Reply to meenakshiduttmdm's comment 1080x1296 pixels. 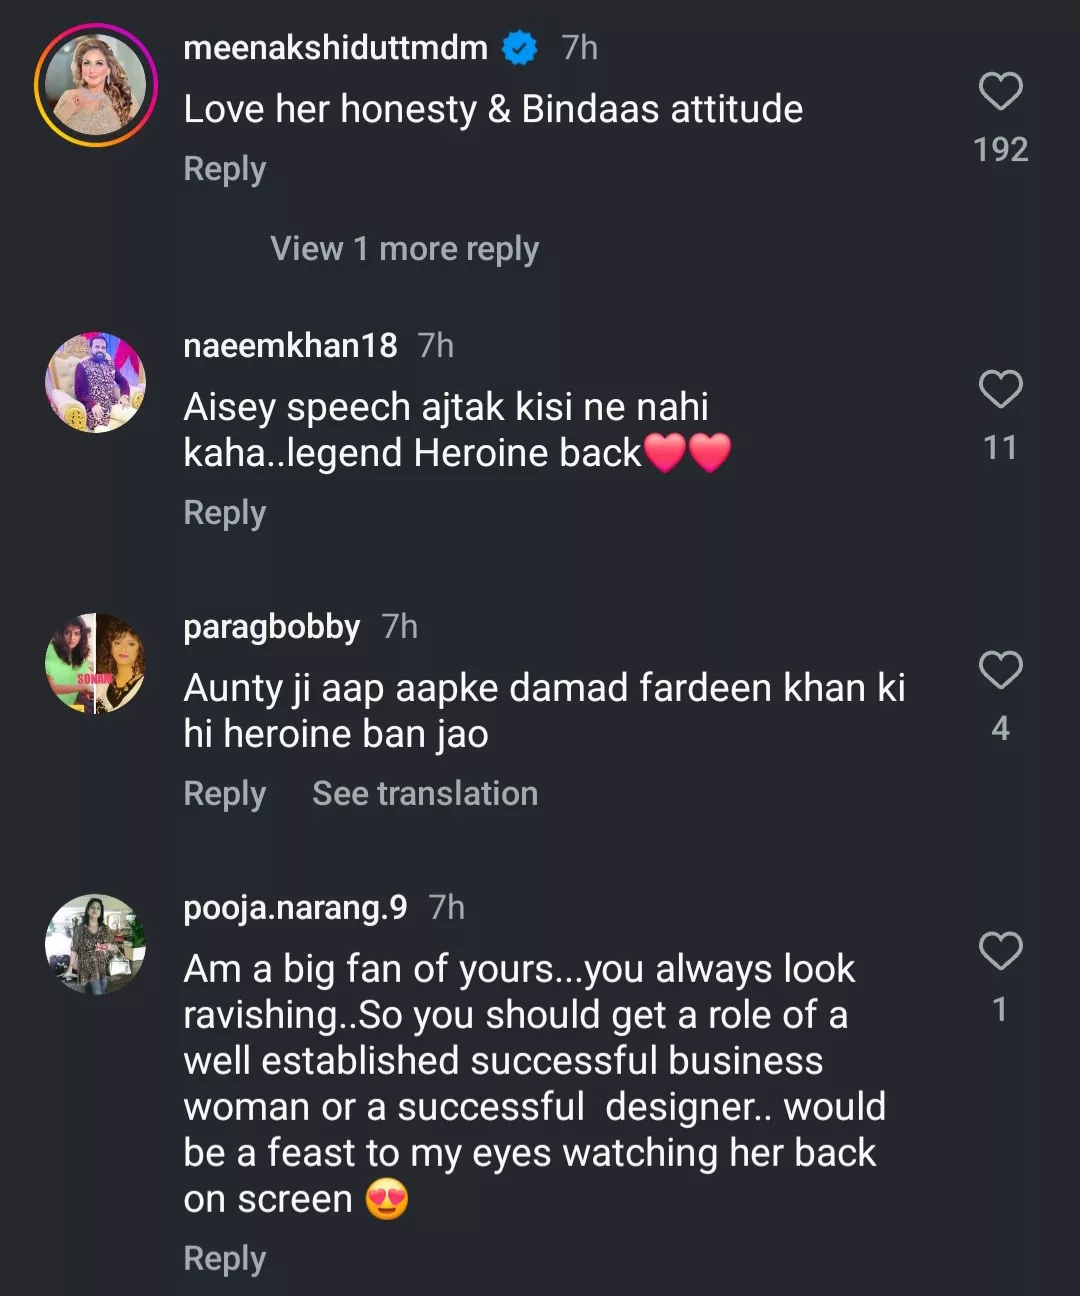tap(224, 169)
